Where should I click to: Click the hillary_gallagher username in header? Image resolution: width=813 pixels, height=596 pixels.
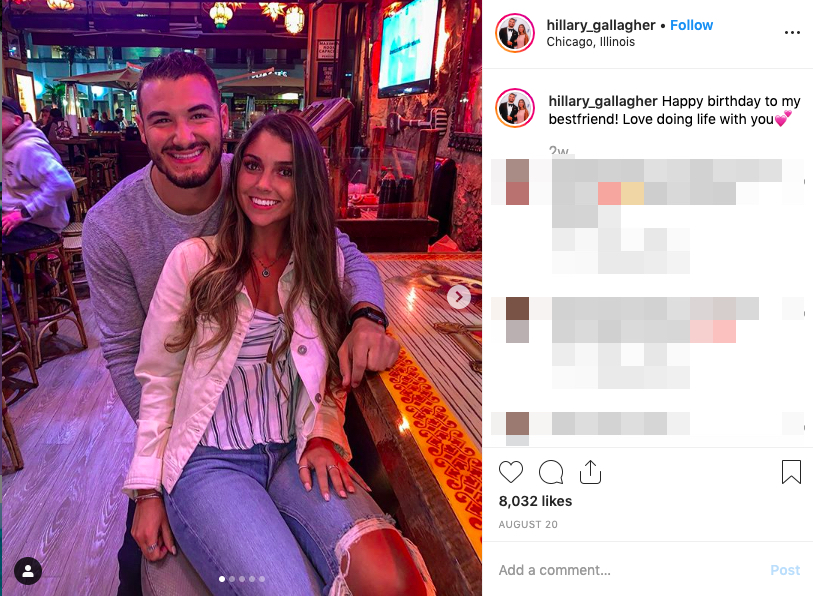coord(600,25)
